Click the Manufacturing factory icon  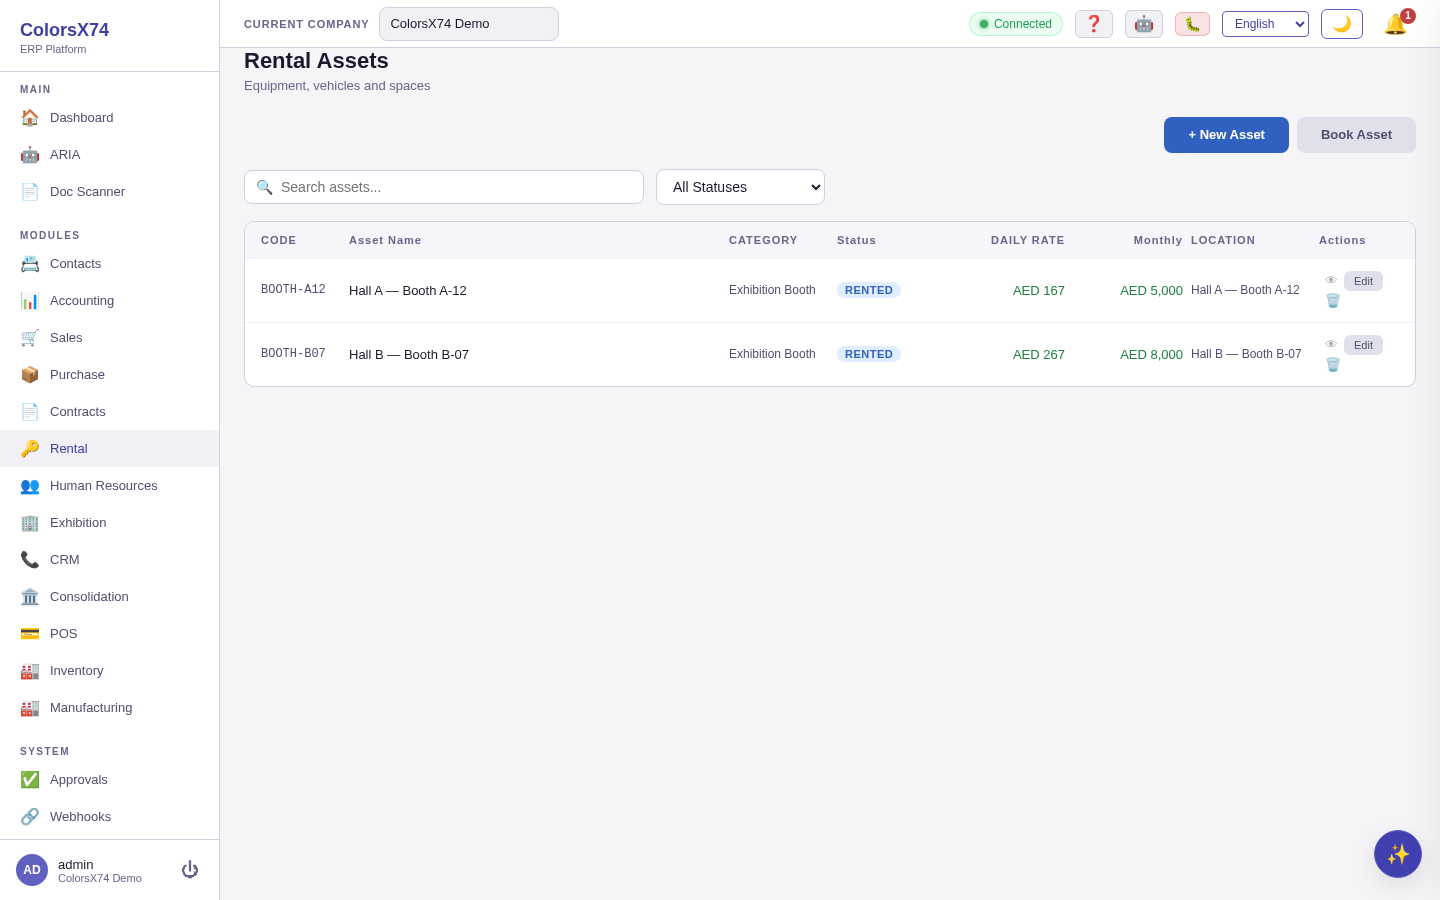click(30, 707)
